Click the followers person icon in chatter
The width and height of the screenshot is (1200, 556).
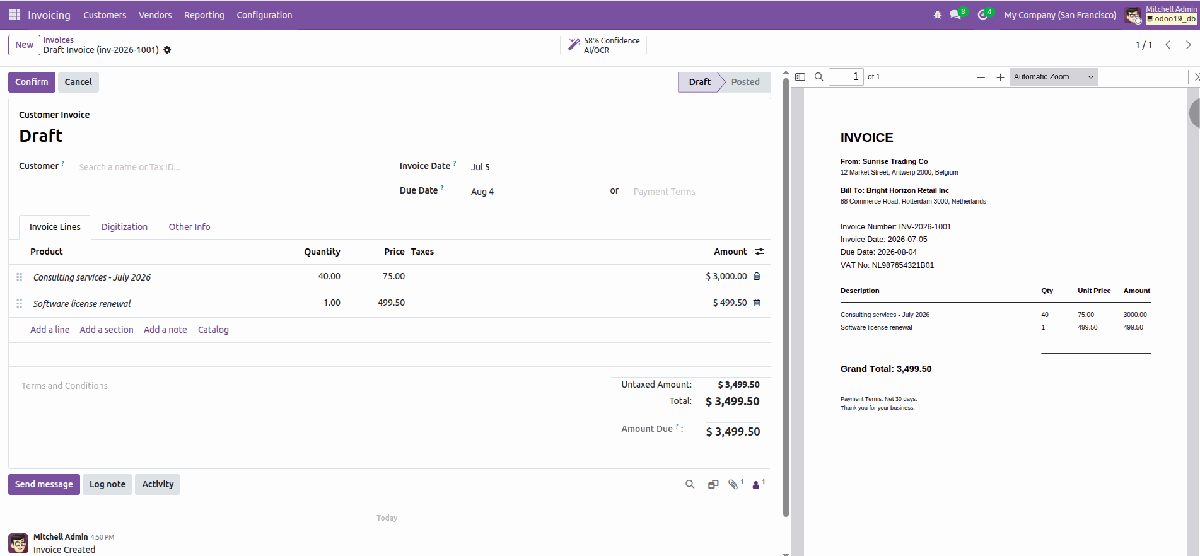[758, 484]
